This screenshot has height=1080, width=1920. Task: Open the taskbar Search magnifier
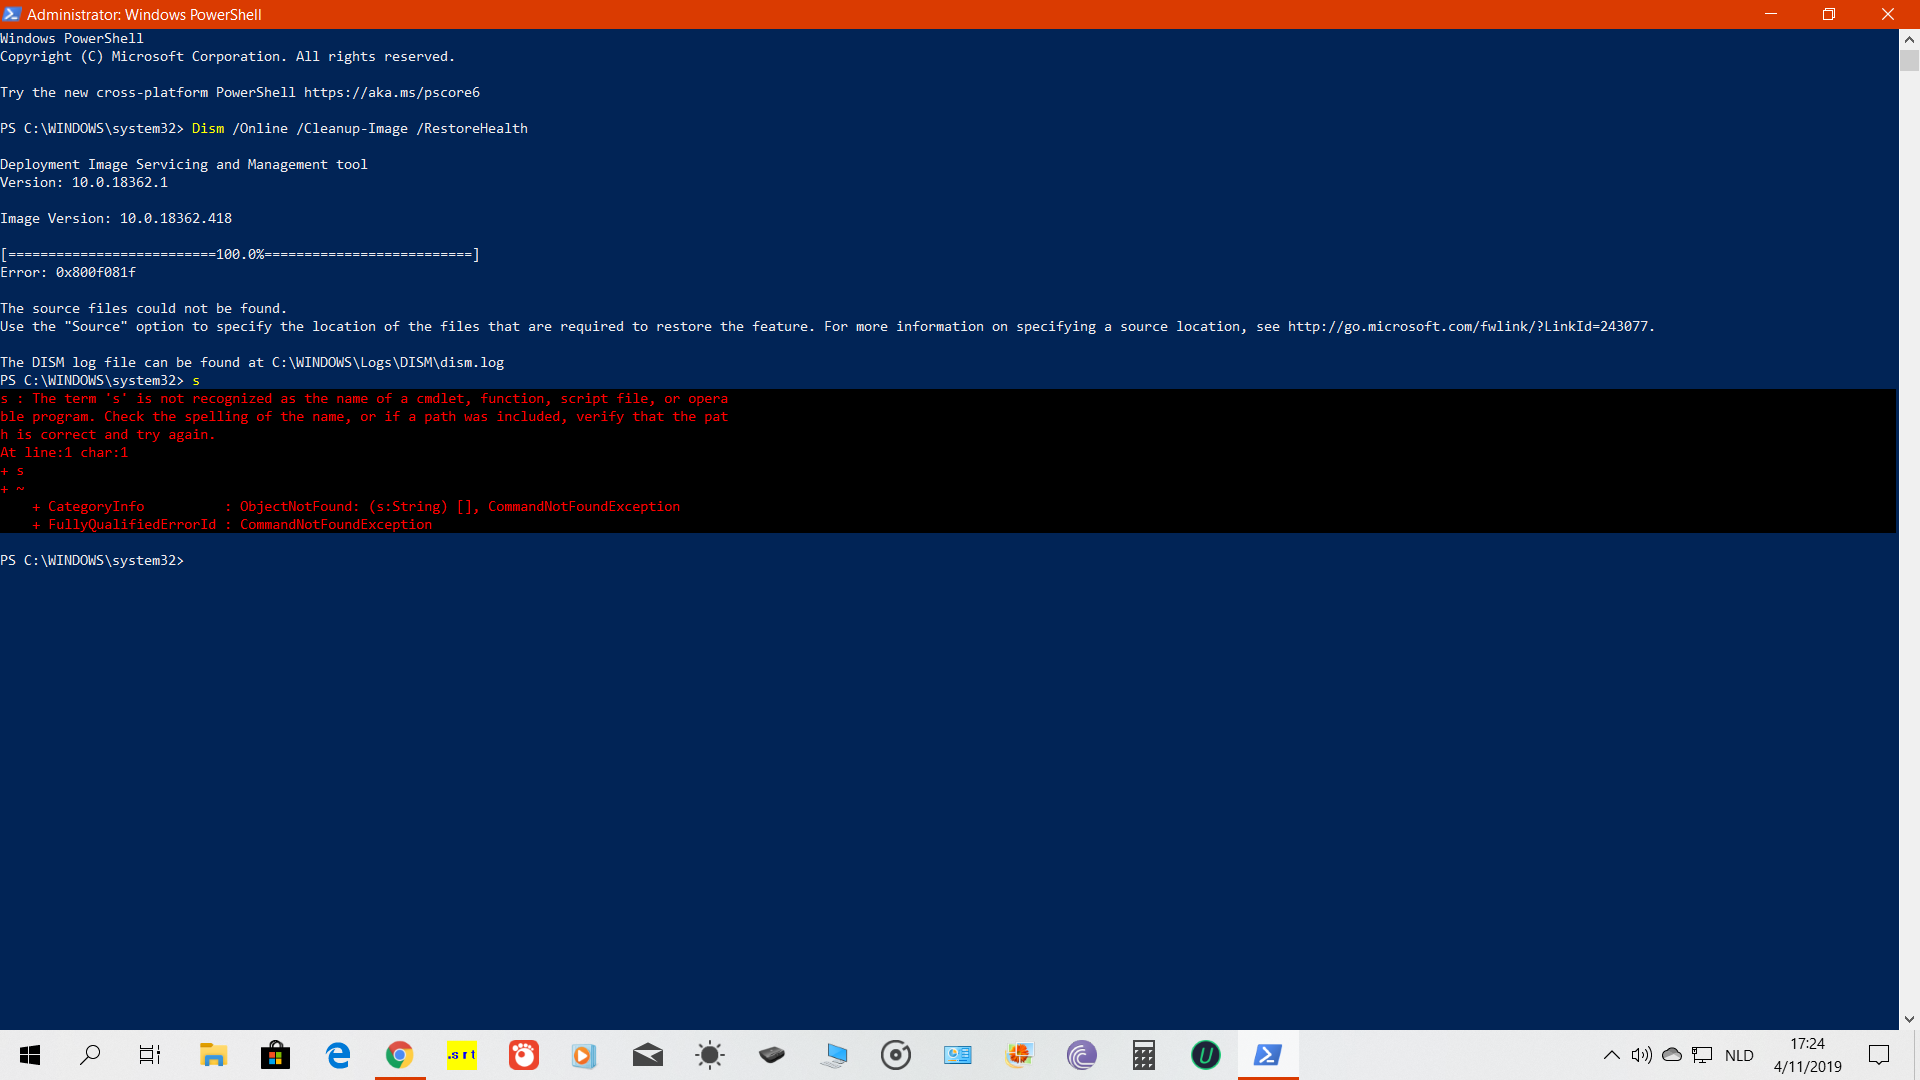tap(90, 1055)
